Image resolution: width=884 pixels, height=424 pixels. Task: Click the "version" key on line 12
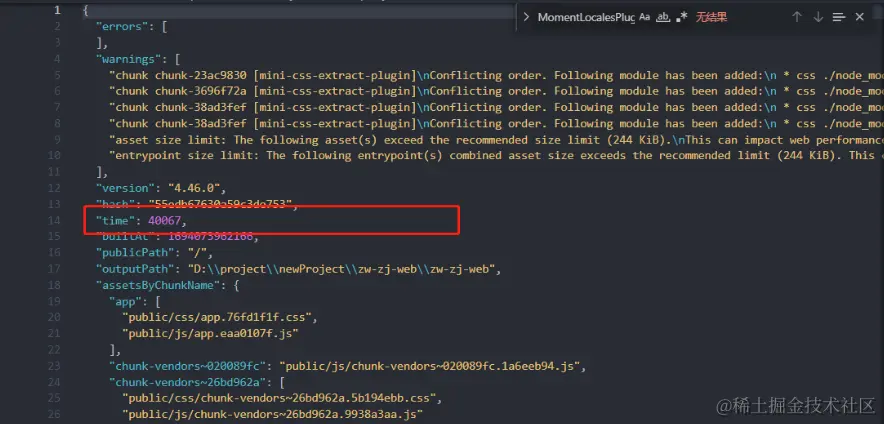coord(124,188)
